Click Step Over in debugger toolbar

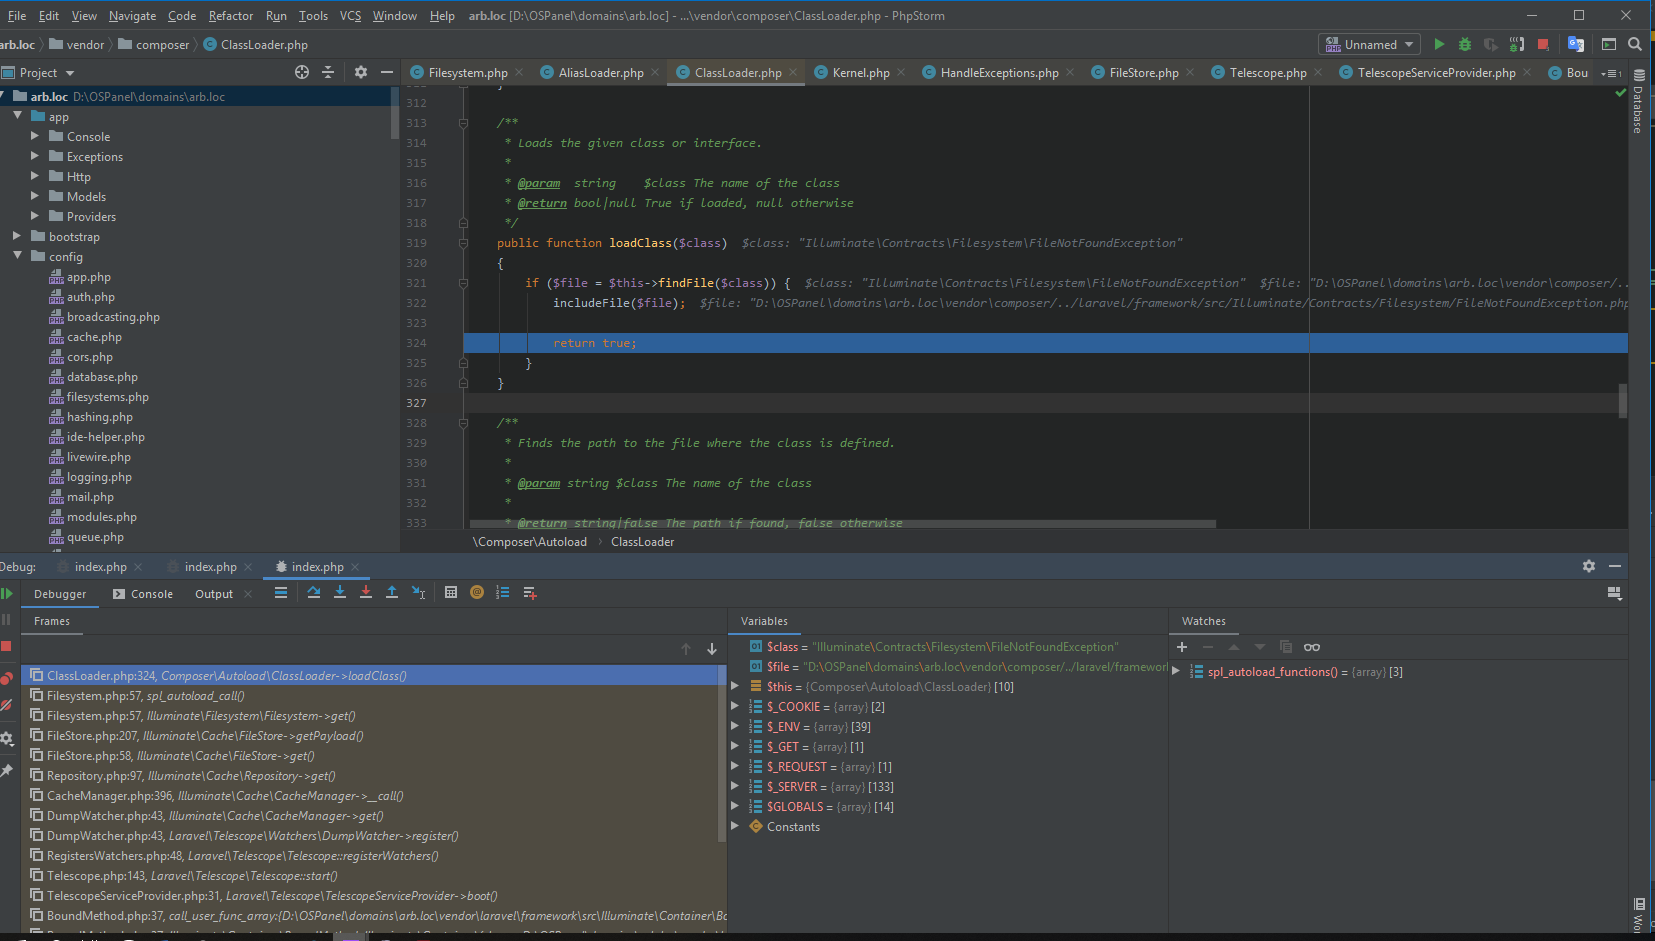314,593
